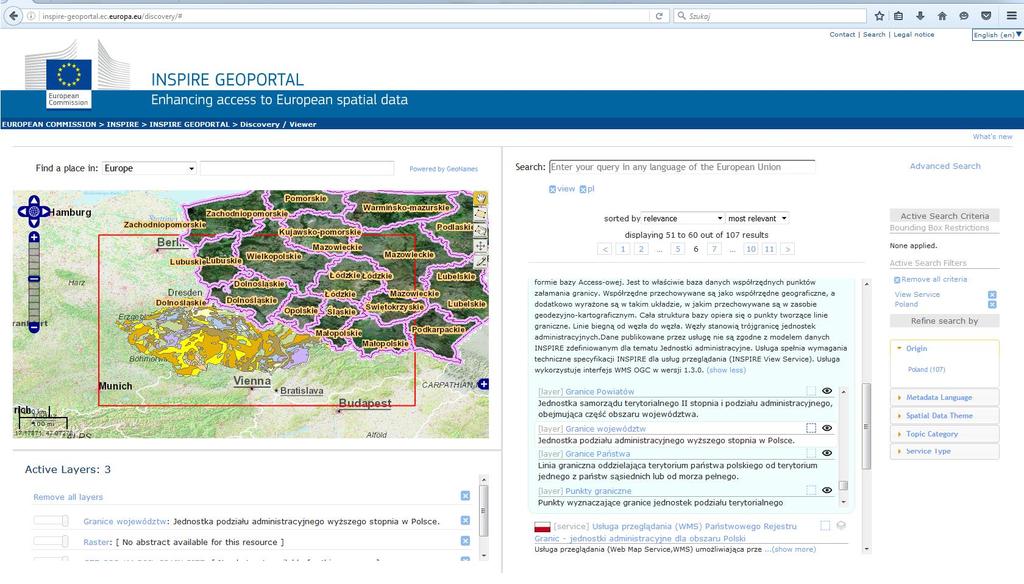The height and width of the screenshot is (584, 1024).
Task: Go to the browser home page
Action: click(x=942, y=16)
